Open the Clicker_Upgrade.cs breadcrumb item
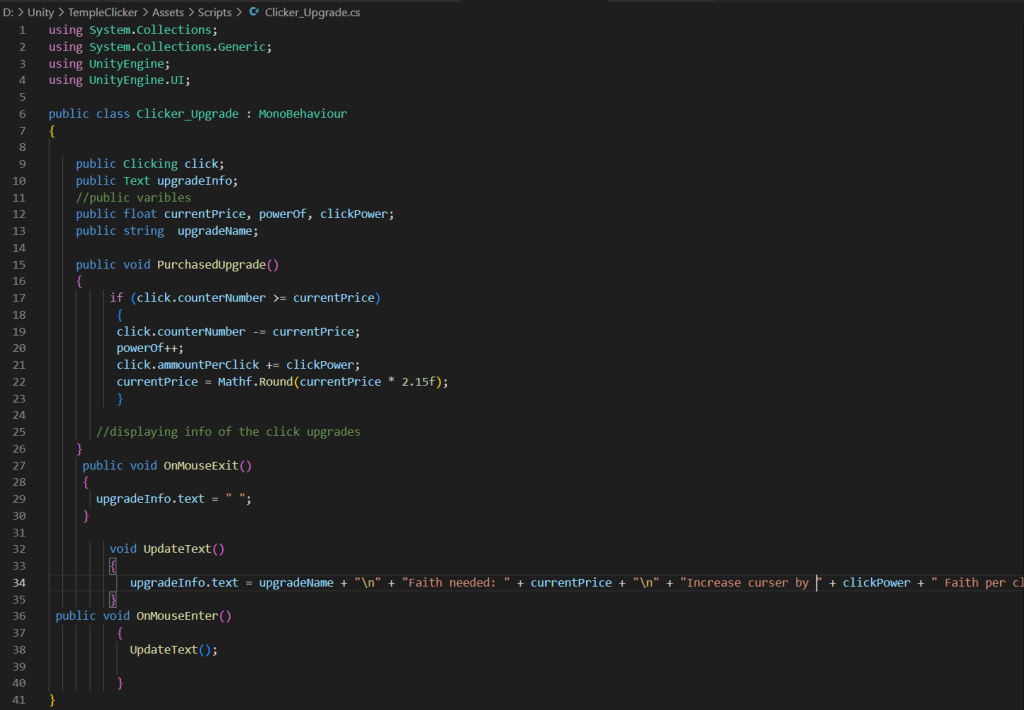1024x710 pixels. [312, 12]
